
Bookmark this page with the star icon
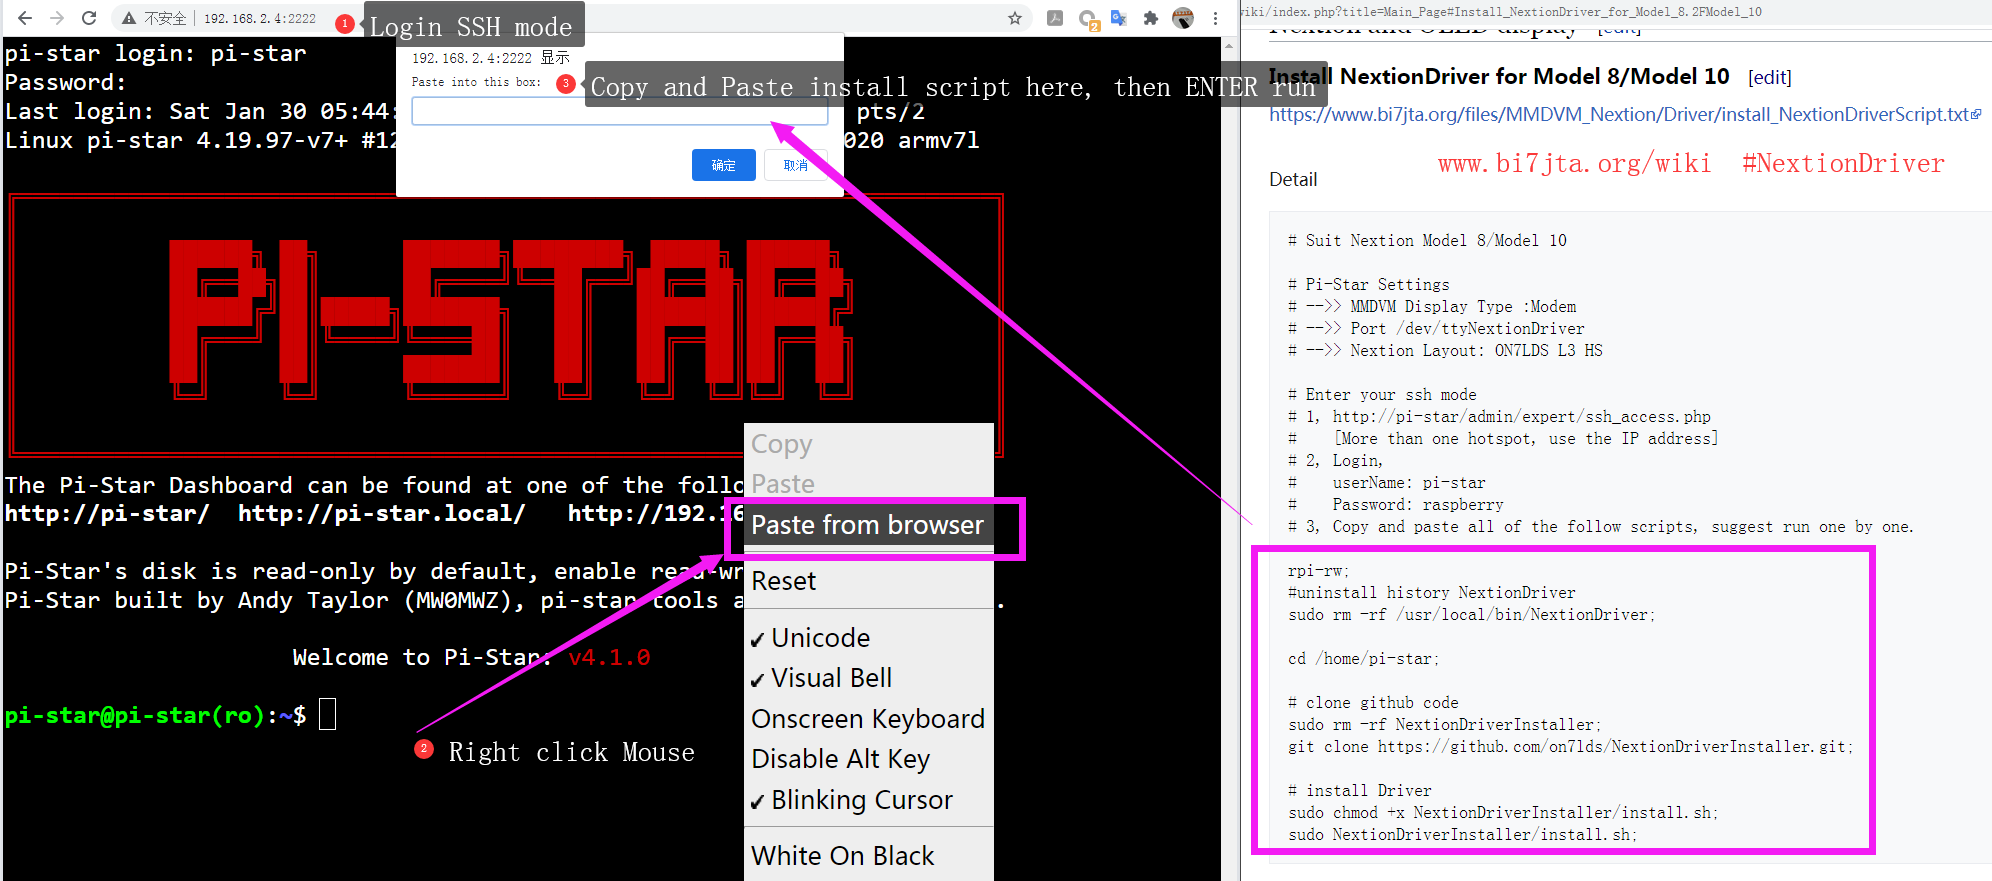1015,18
